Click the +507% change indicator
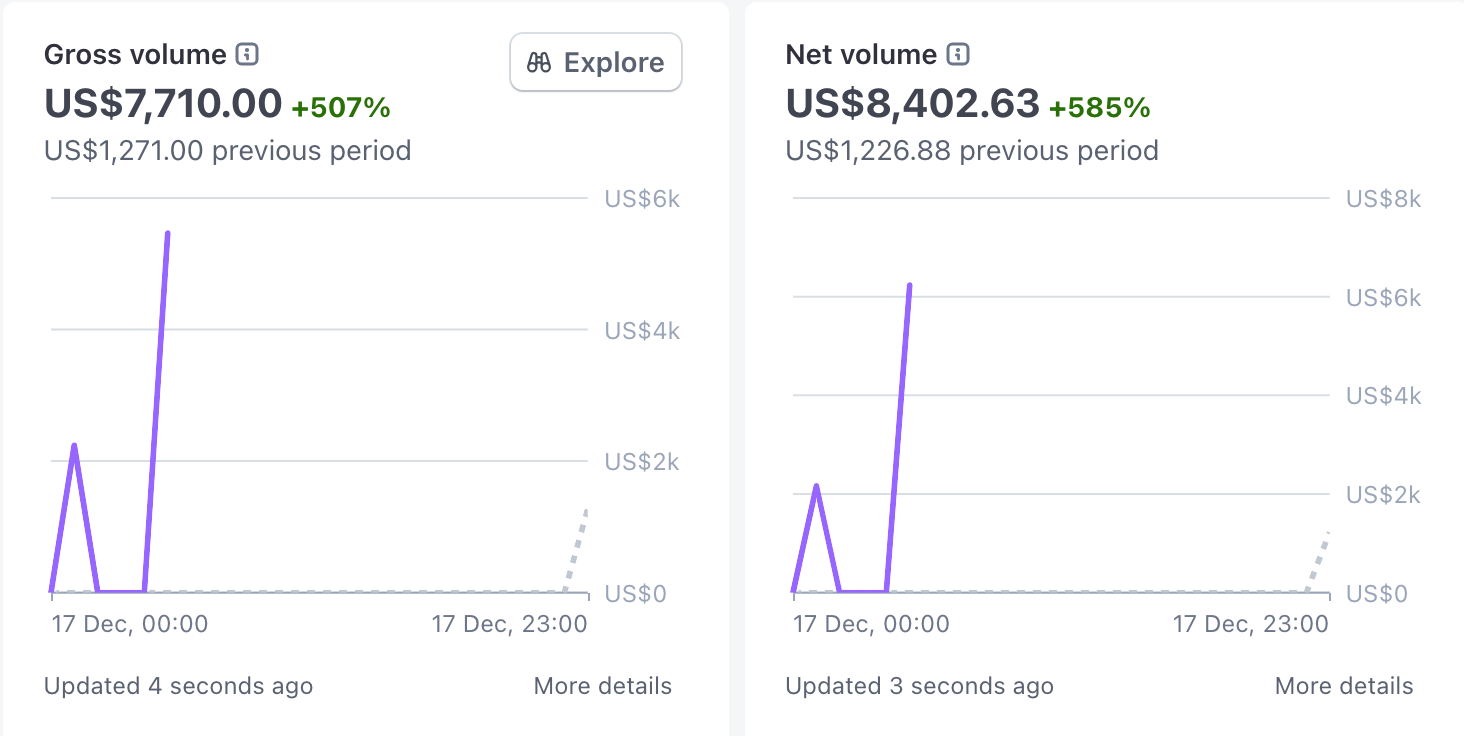Image resolution: width=1464 pixels, height=736 pixels. pos(340,106)
